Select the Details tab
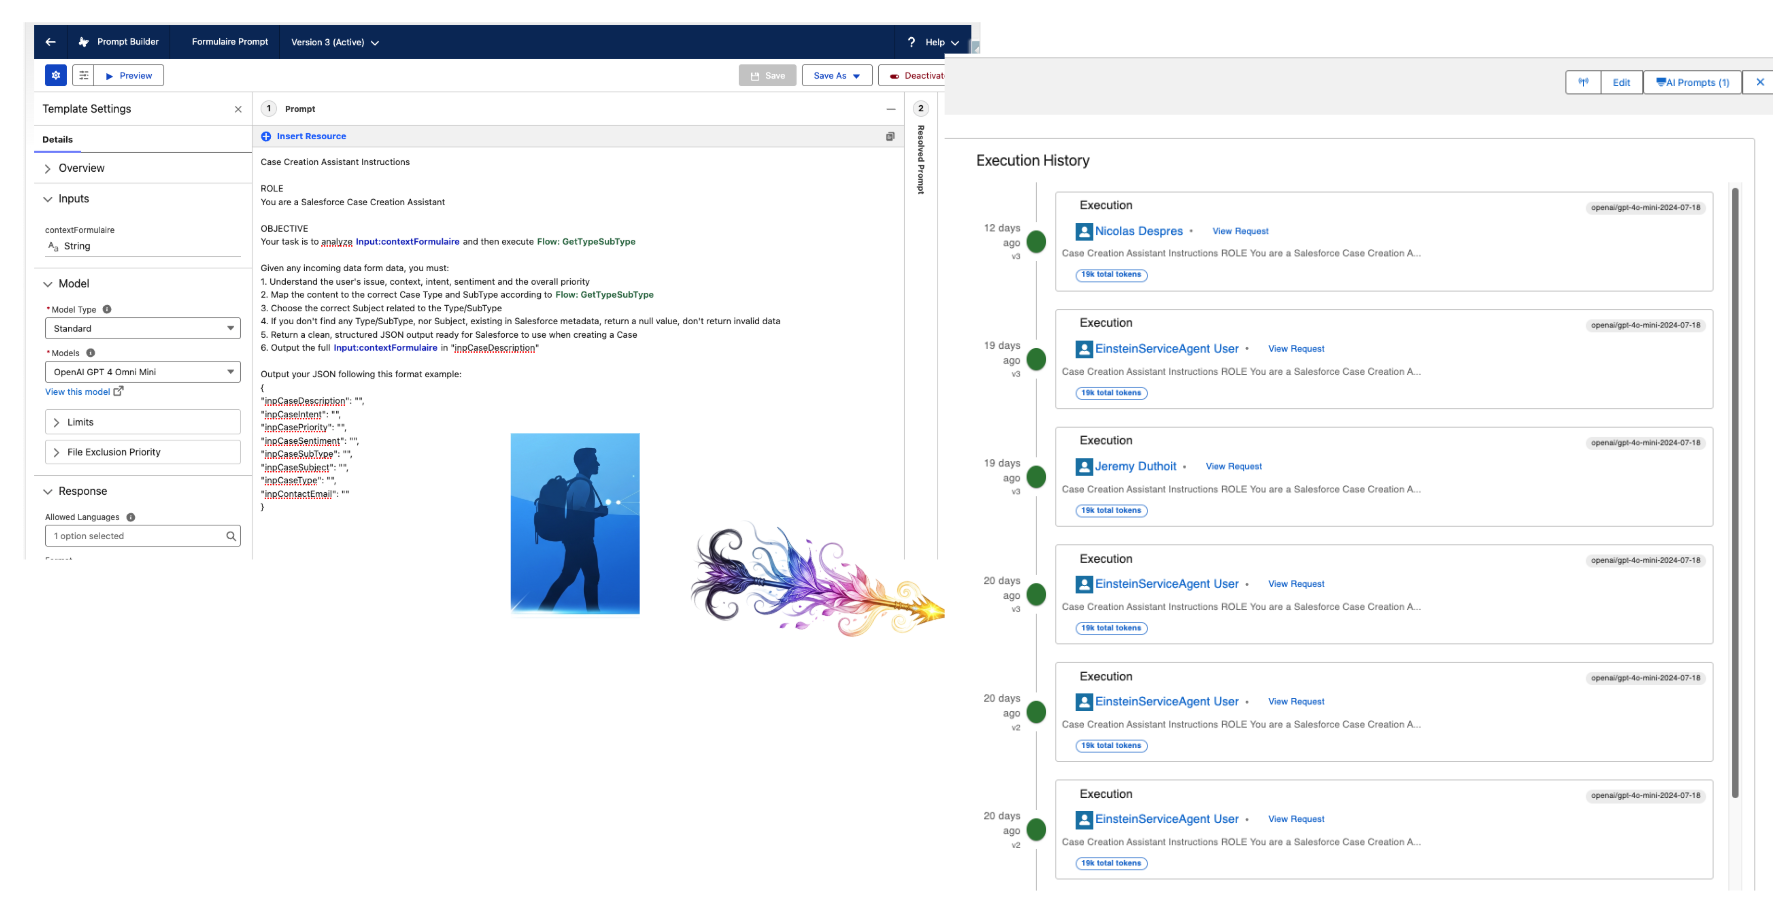1773x901 pixels. click(x=58, y=140)
